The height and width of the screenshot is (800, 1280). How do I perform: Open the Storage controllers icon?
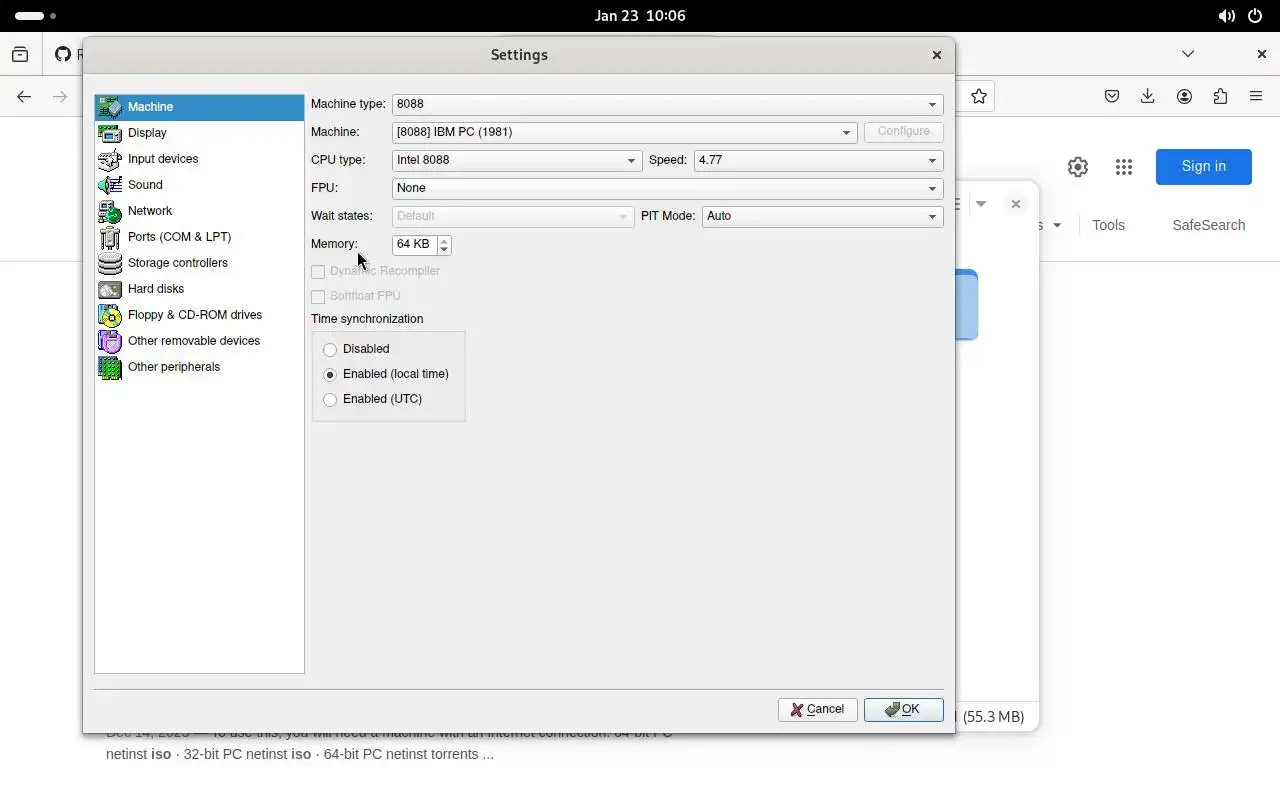pyautogui.click(x=110, y=263)
